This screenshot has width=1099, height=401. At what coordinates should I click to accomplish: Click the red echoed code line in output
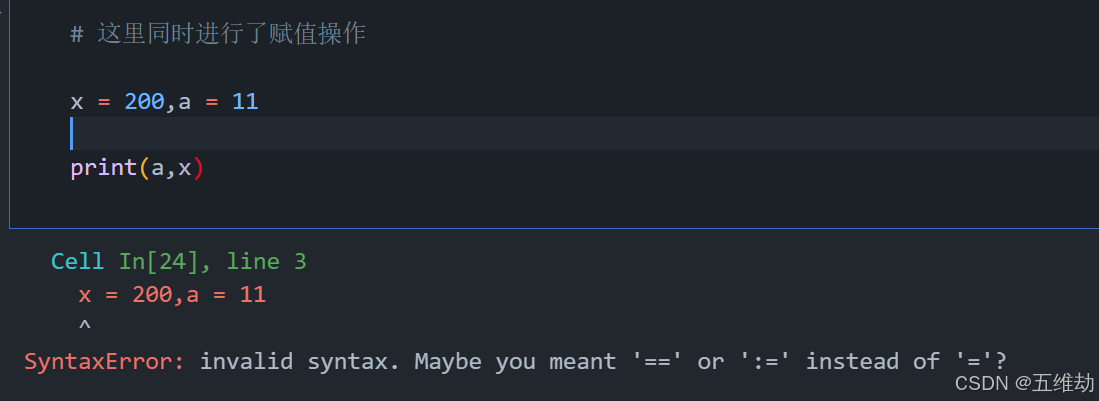(171, 294)
